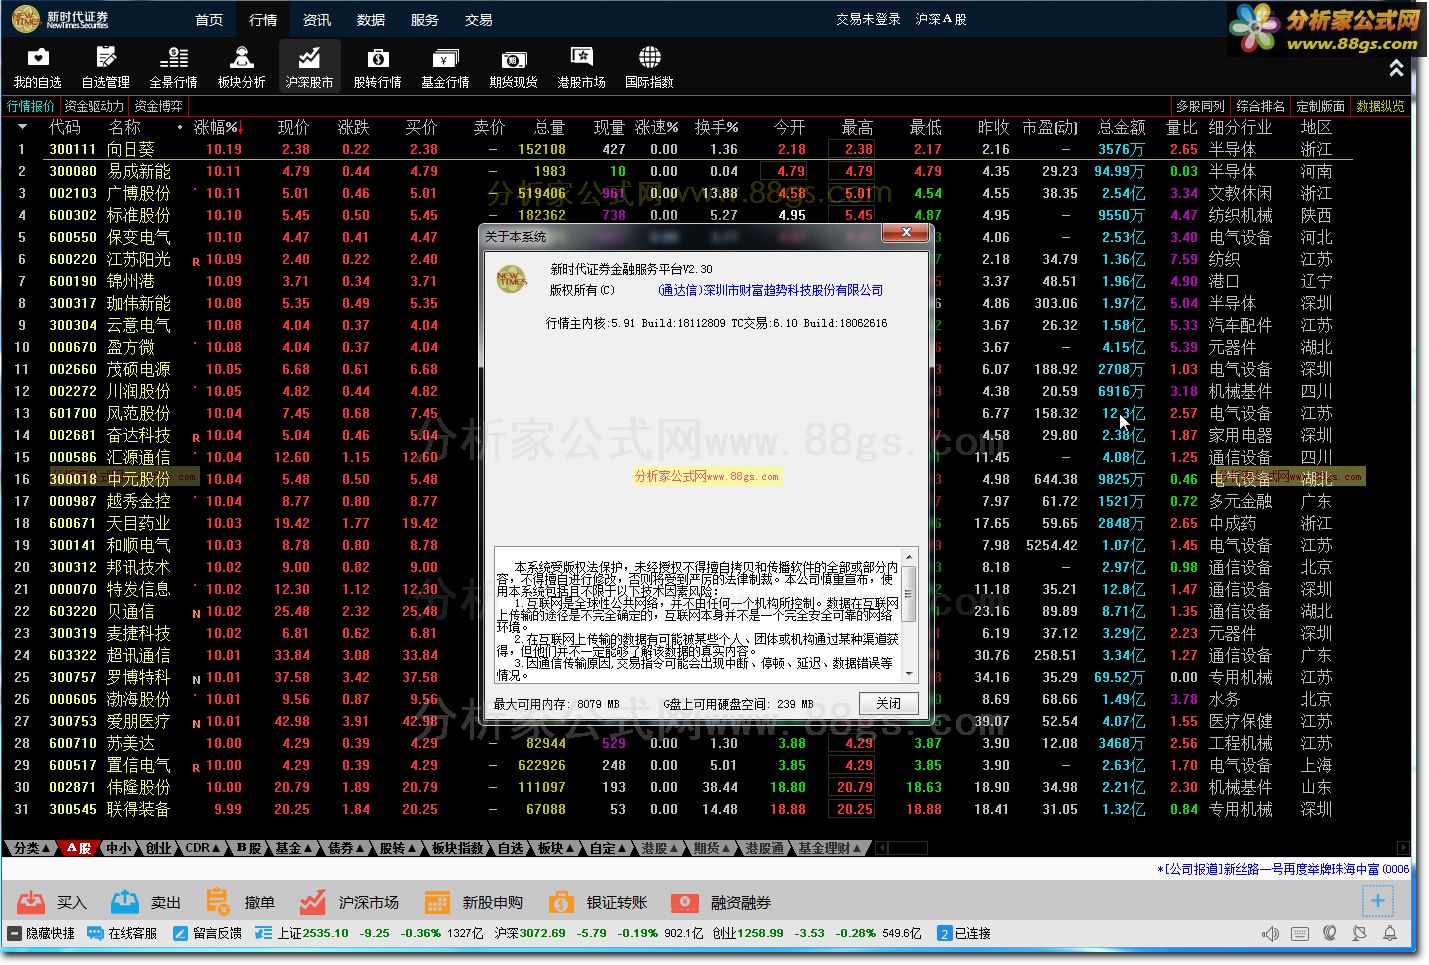This screenshot has height=965, width=1429.
Task: Open 港股市场 toolbar icon
Action: pos(581,67)
